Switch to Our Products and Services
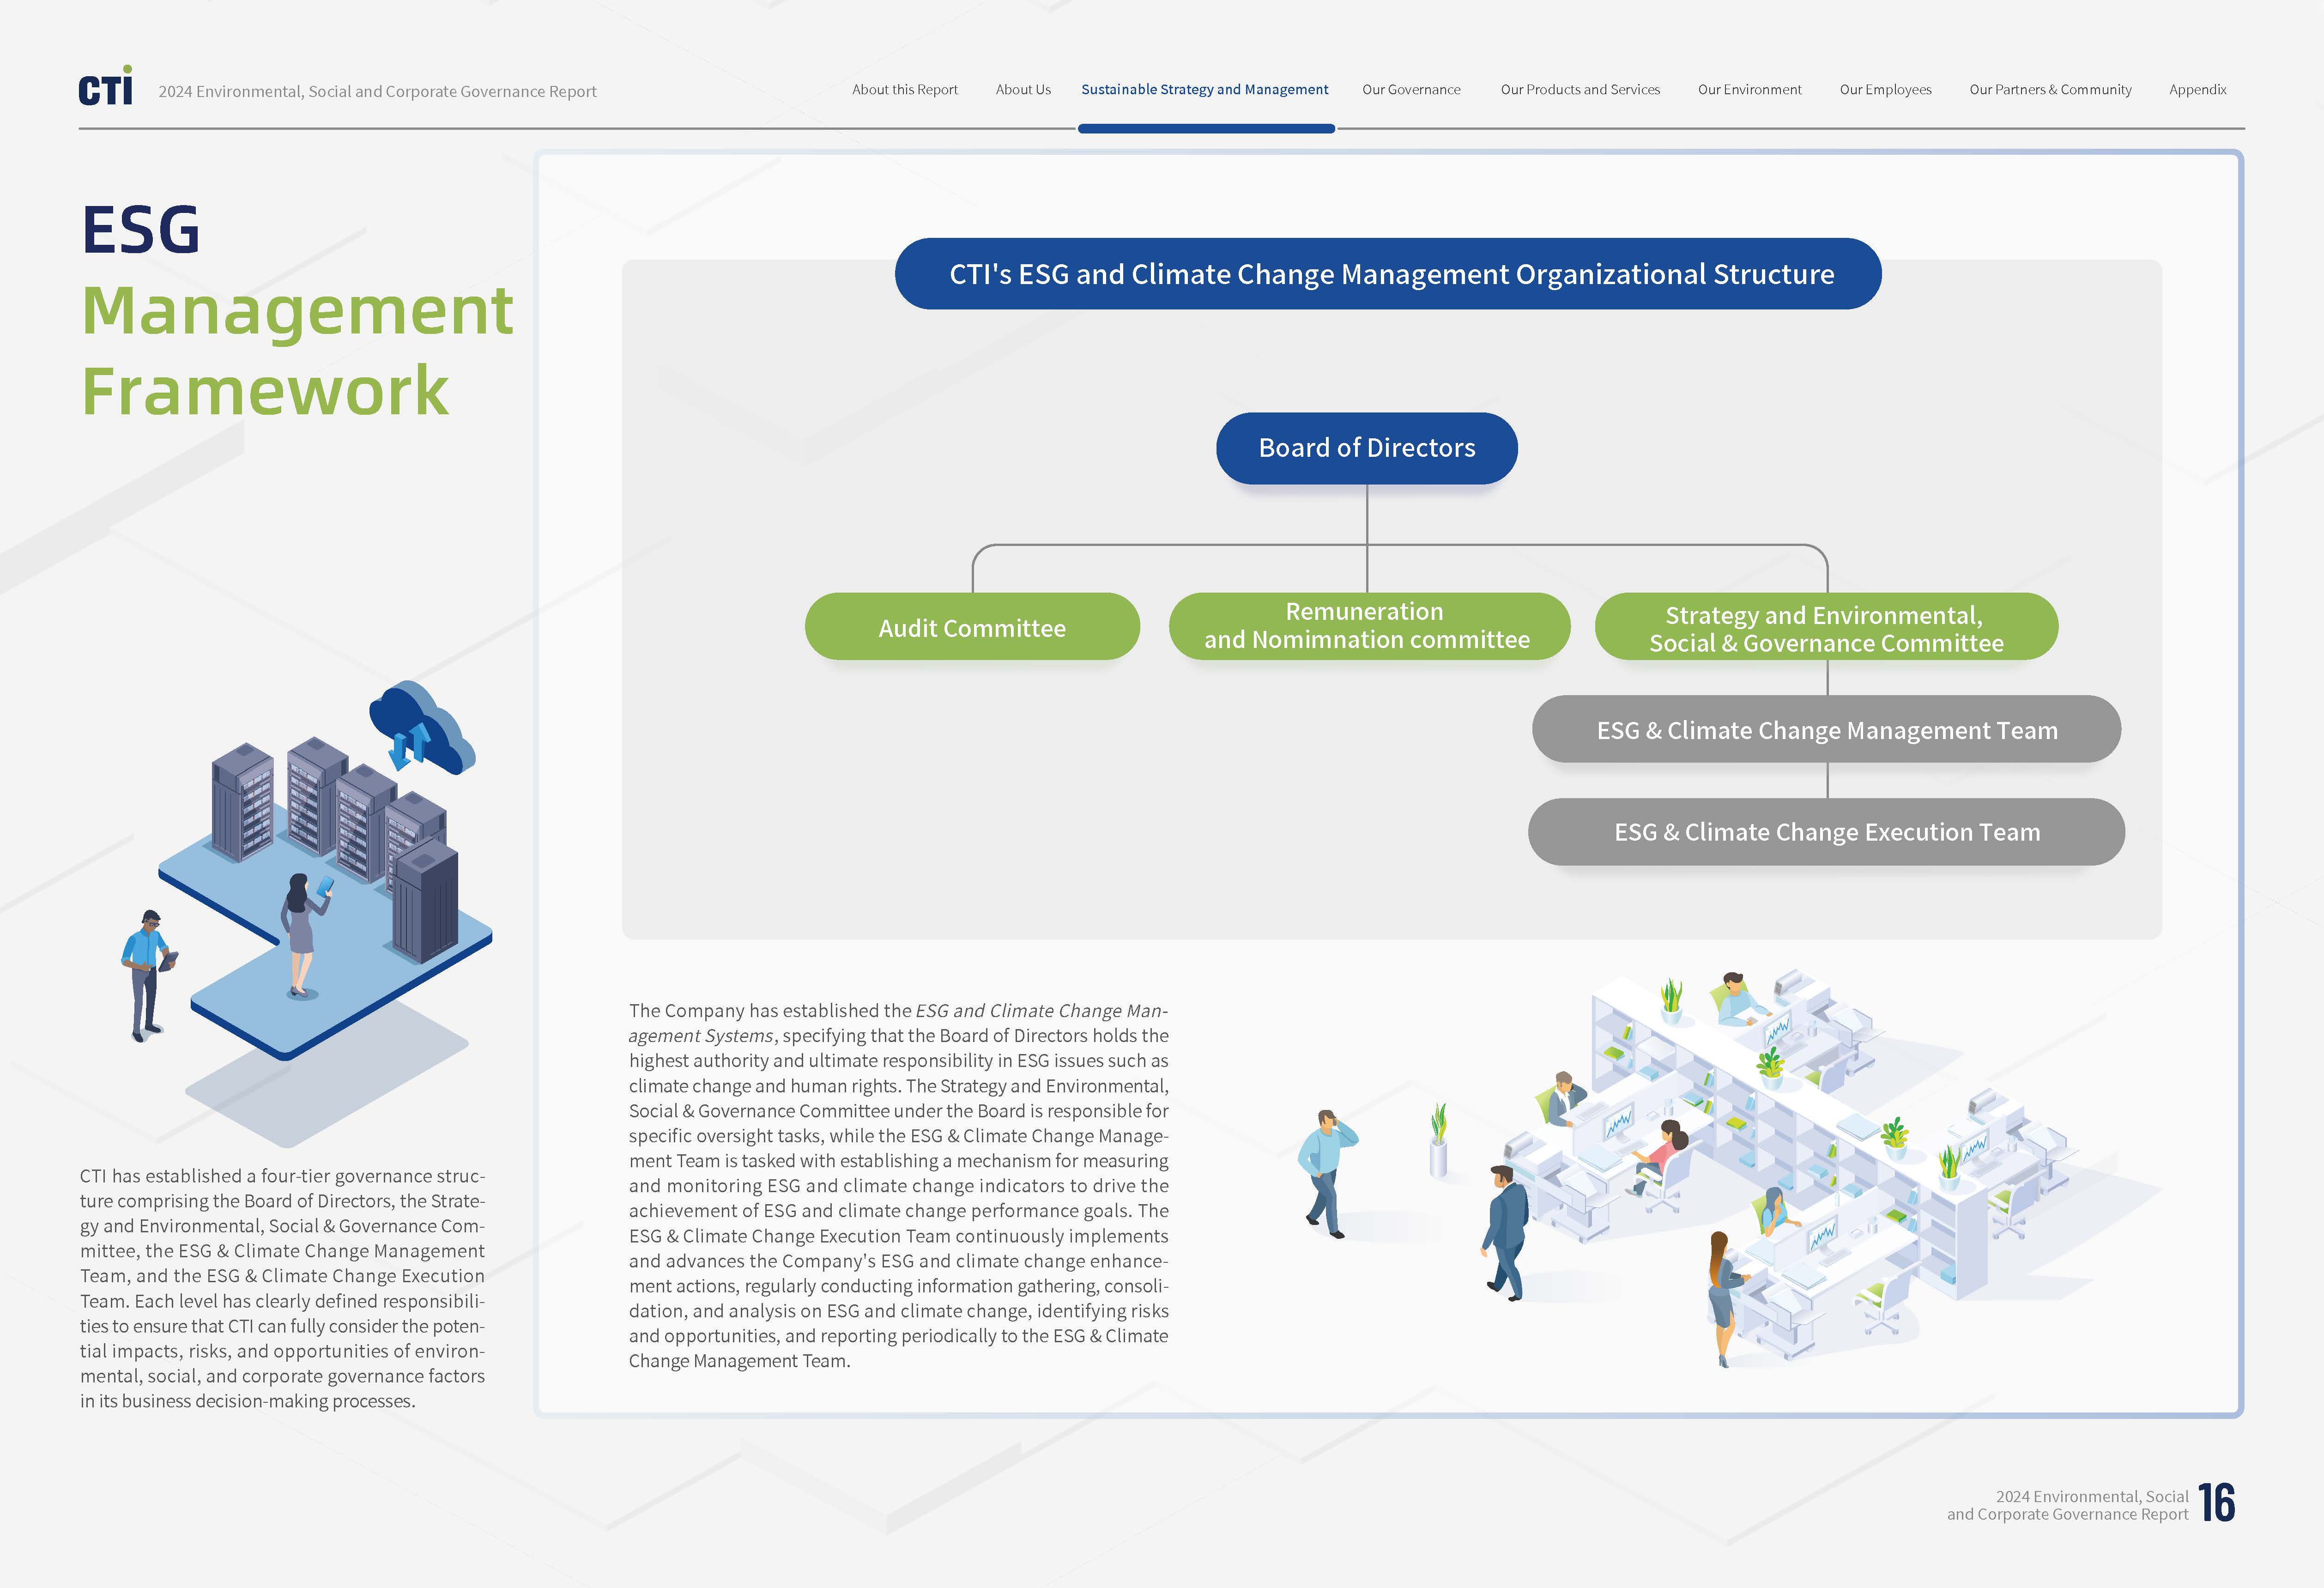 [1580, 90]
